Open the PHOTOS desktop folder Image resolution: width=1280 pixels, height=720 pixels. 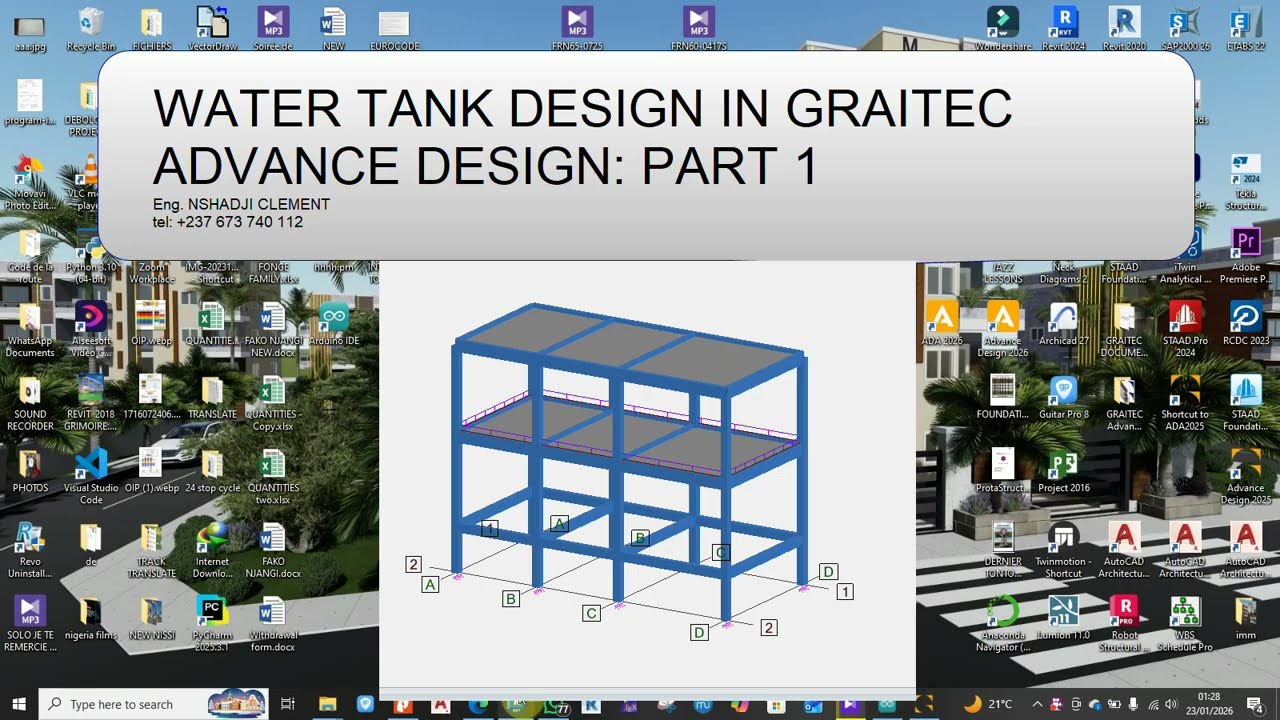pyautogui.click(x=30, y=470)
